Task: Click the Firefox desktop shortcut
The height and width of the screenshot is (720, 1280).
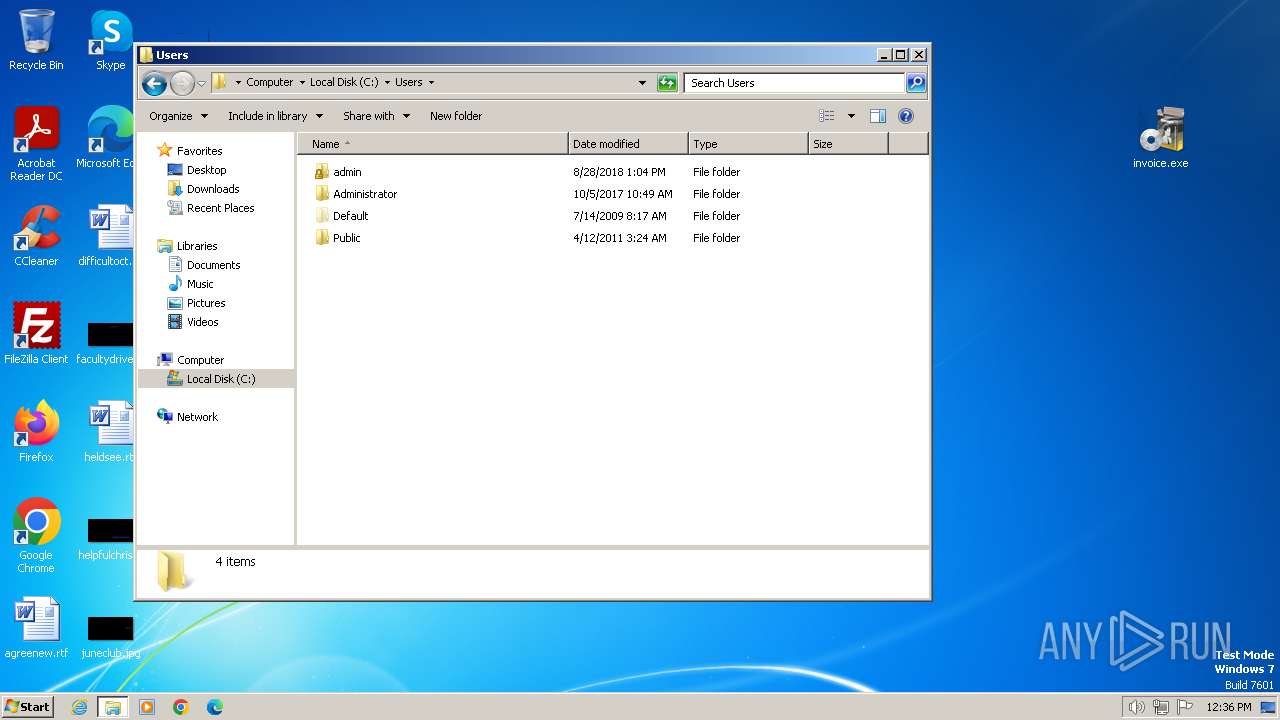Action: (36, 432)
